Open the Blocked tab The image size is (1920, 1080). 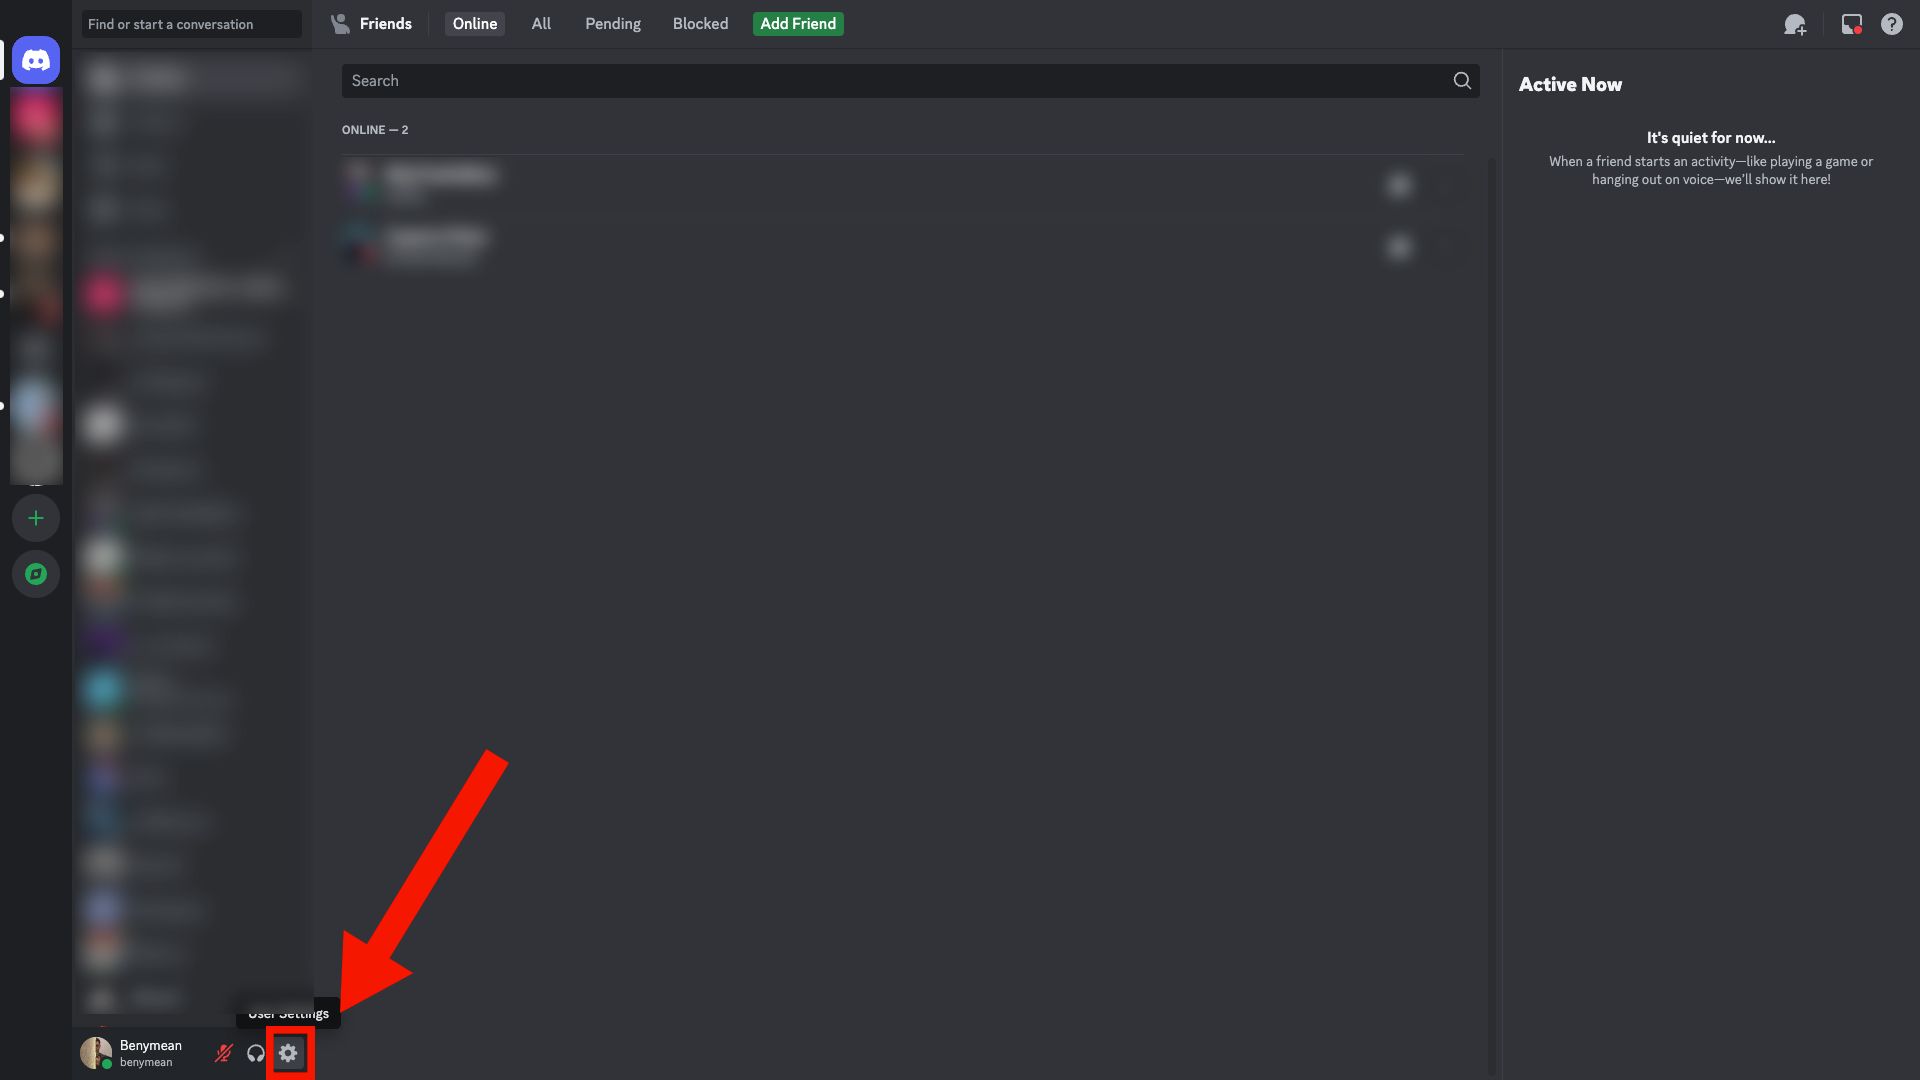[700, 24]
